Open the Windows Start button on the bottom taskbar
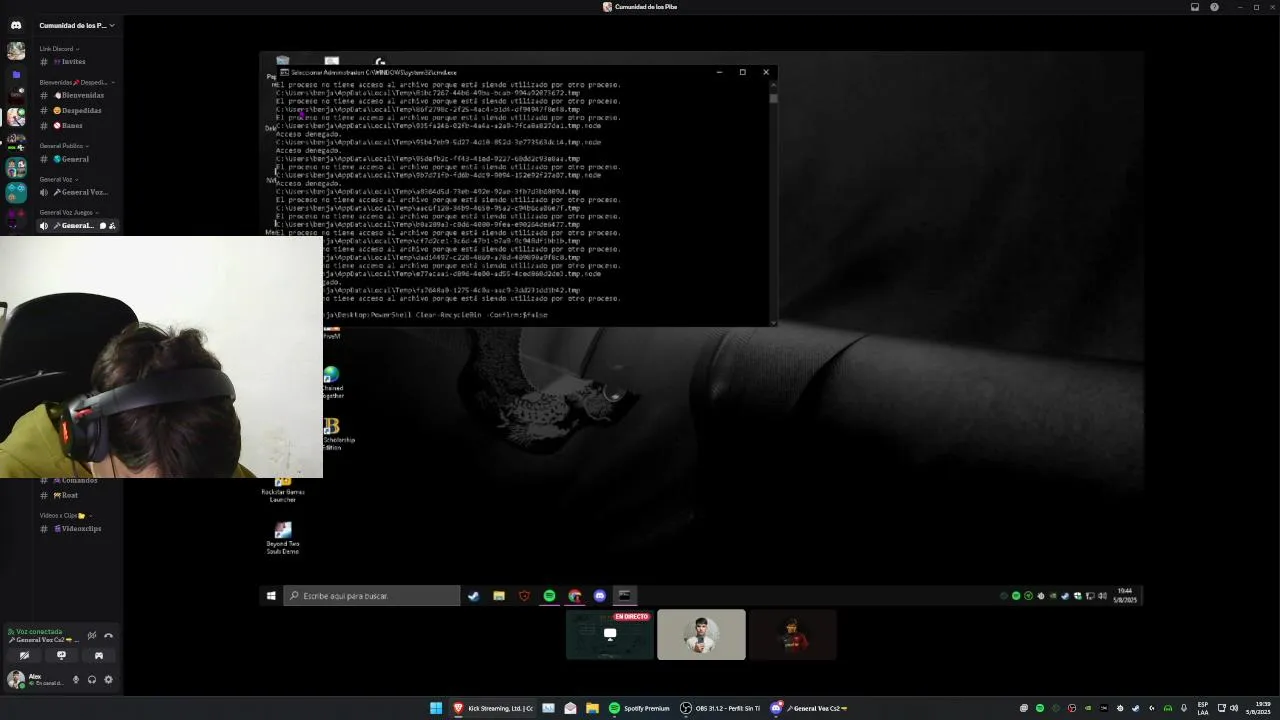 pos(436,708)
